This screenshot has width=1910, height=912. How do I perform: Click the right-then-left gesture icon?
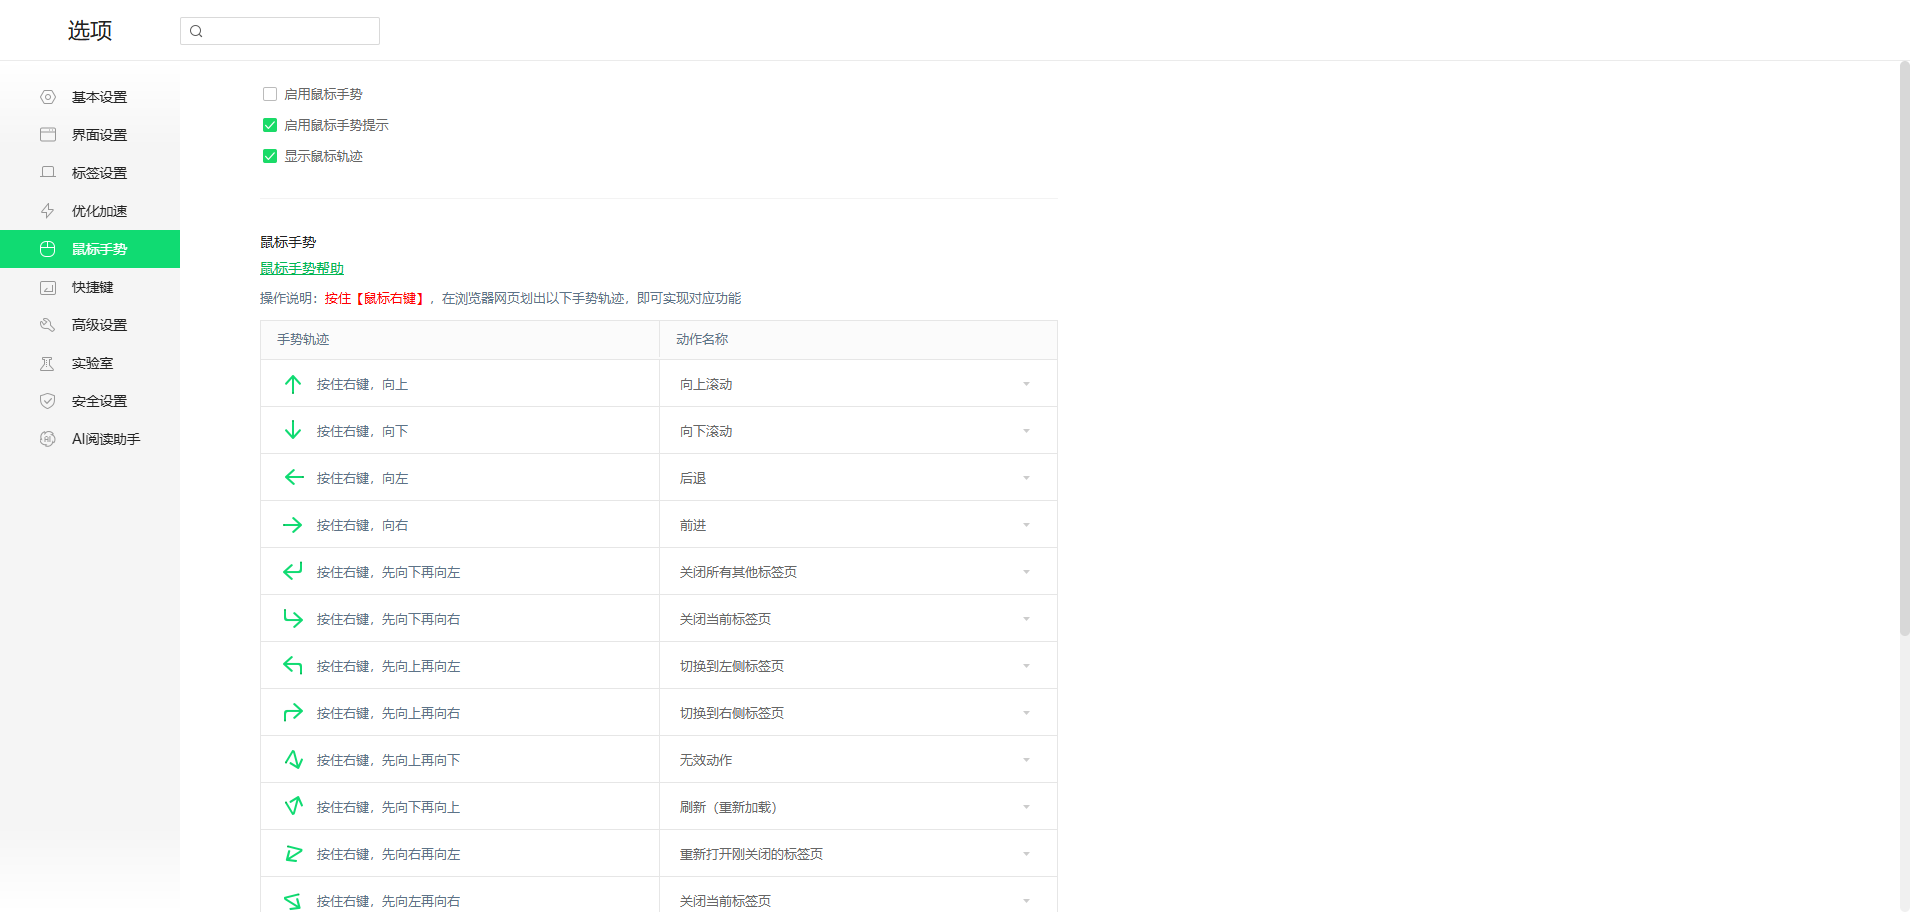[293, 854]
